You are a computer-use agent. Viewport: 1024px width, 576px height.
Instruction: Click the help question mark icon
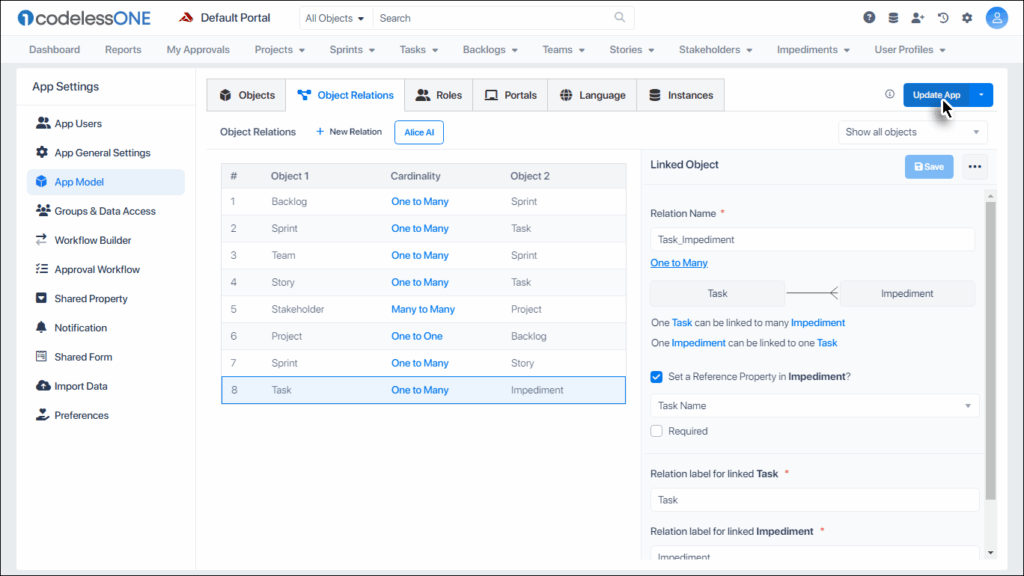coord(869,18)
